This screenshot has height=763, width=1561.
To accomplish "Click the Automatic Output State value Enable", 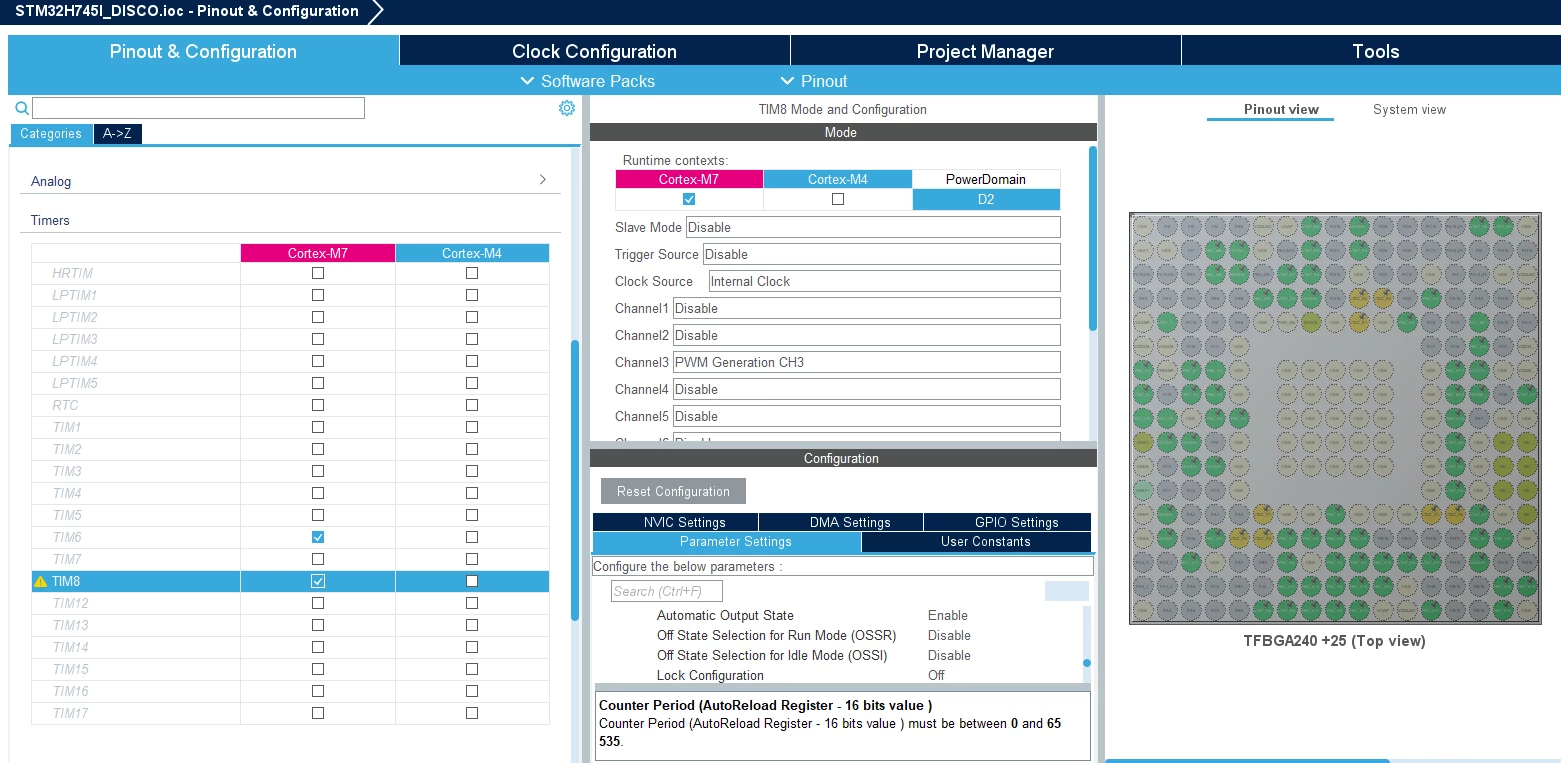I will 948,615.
